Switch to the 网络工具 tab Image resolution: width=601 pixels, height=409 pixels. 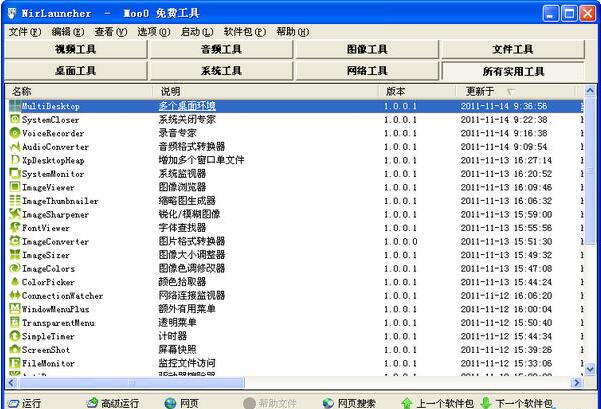pos(367,71)
